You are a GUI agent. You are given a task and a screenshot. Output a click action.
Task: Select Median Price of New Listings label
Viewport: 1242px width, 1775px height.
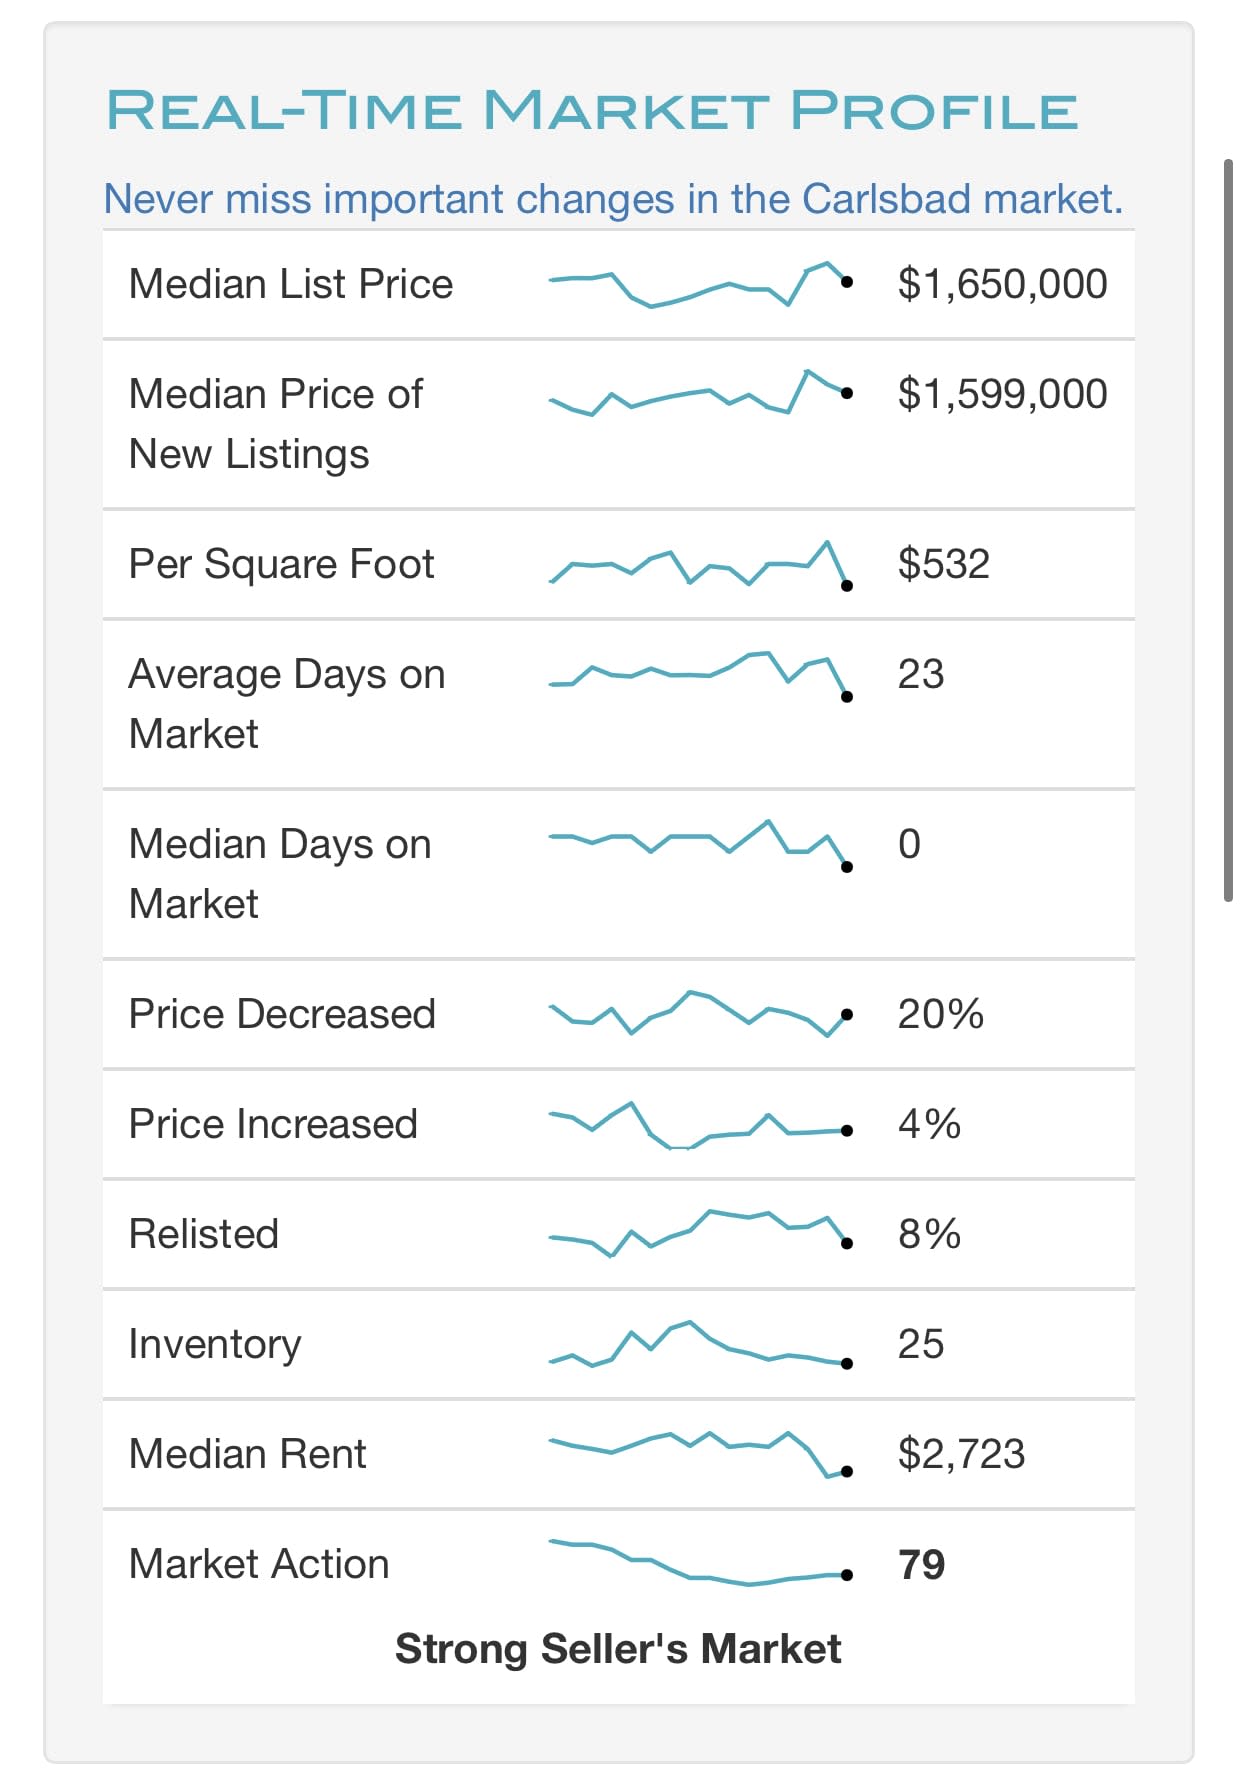pos(276,424)
